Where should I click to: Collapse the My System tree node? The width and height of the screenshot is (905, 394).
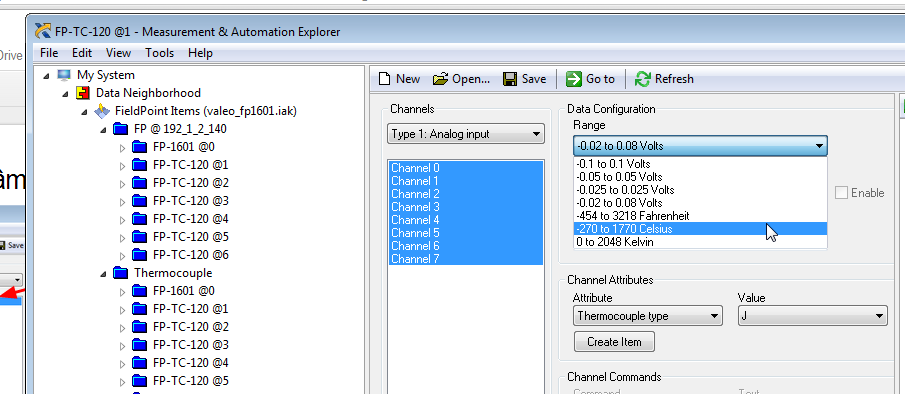point(46,76)
